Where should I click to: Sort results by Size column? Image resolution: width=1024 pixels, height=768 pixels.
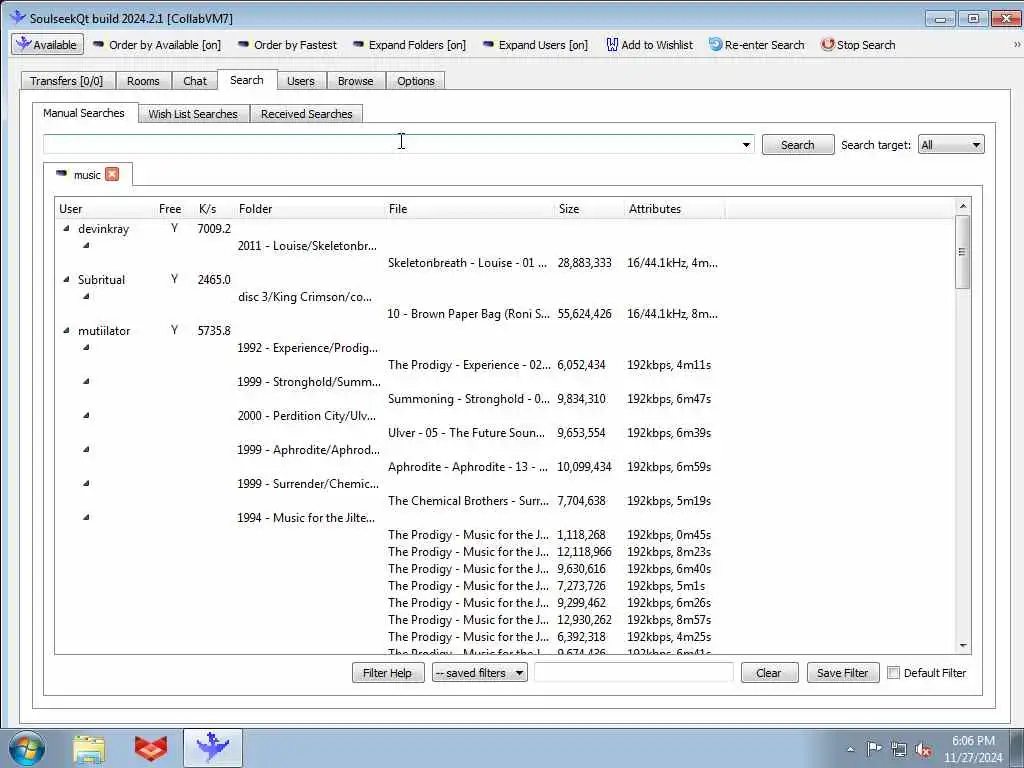click(x=569, y=209)
